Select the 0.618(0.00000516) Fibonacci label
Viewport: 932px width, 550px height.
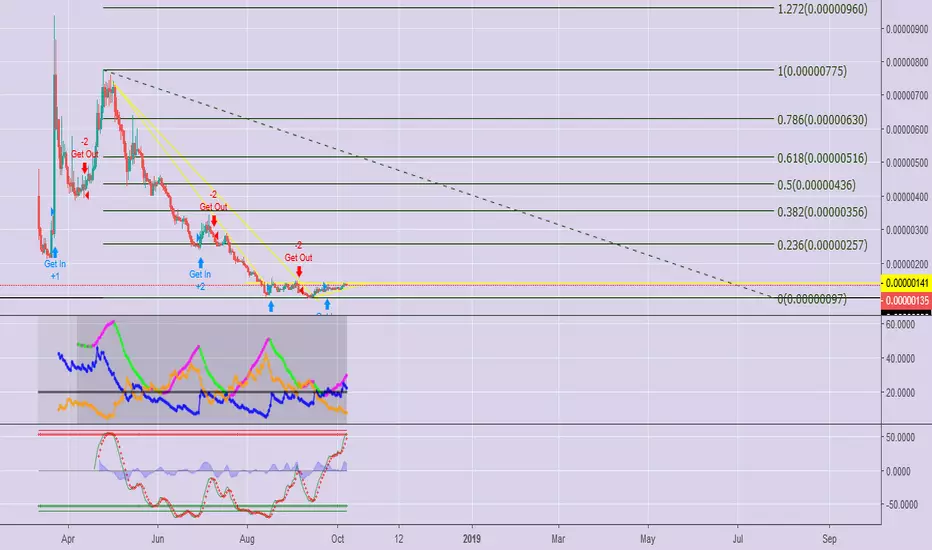coord(822,158)
